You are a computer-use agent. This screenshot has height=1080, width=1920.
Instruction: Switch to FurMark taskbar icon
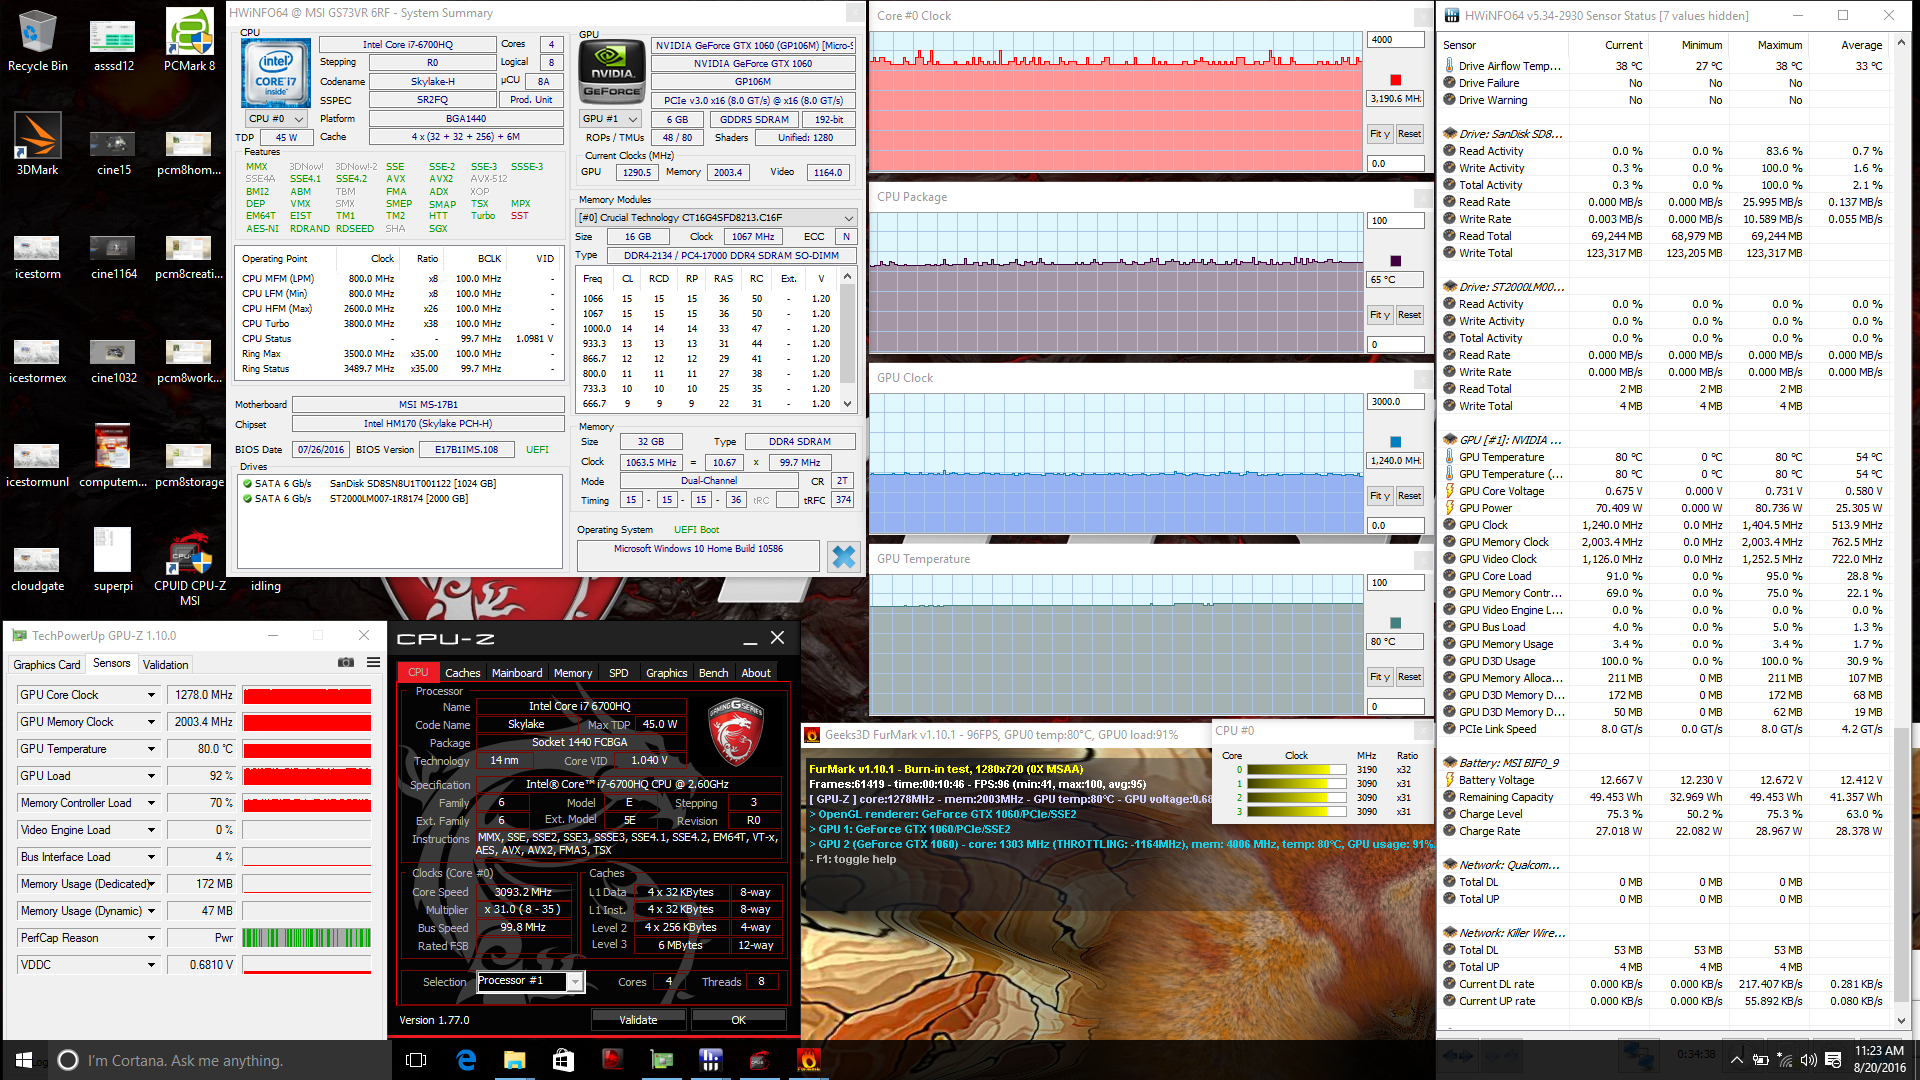808,1060
